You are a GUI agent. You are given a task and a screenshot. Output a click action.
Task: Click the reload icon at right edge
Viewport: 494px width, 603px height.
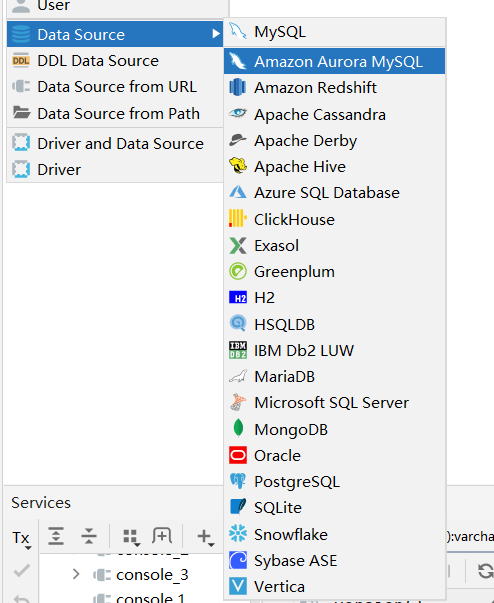(486, 571)
